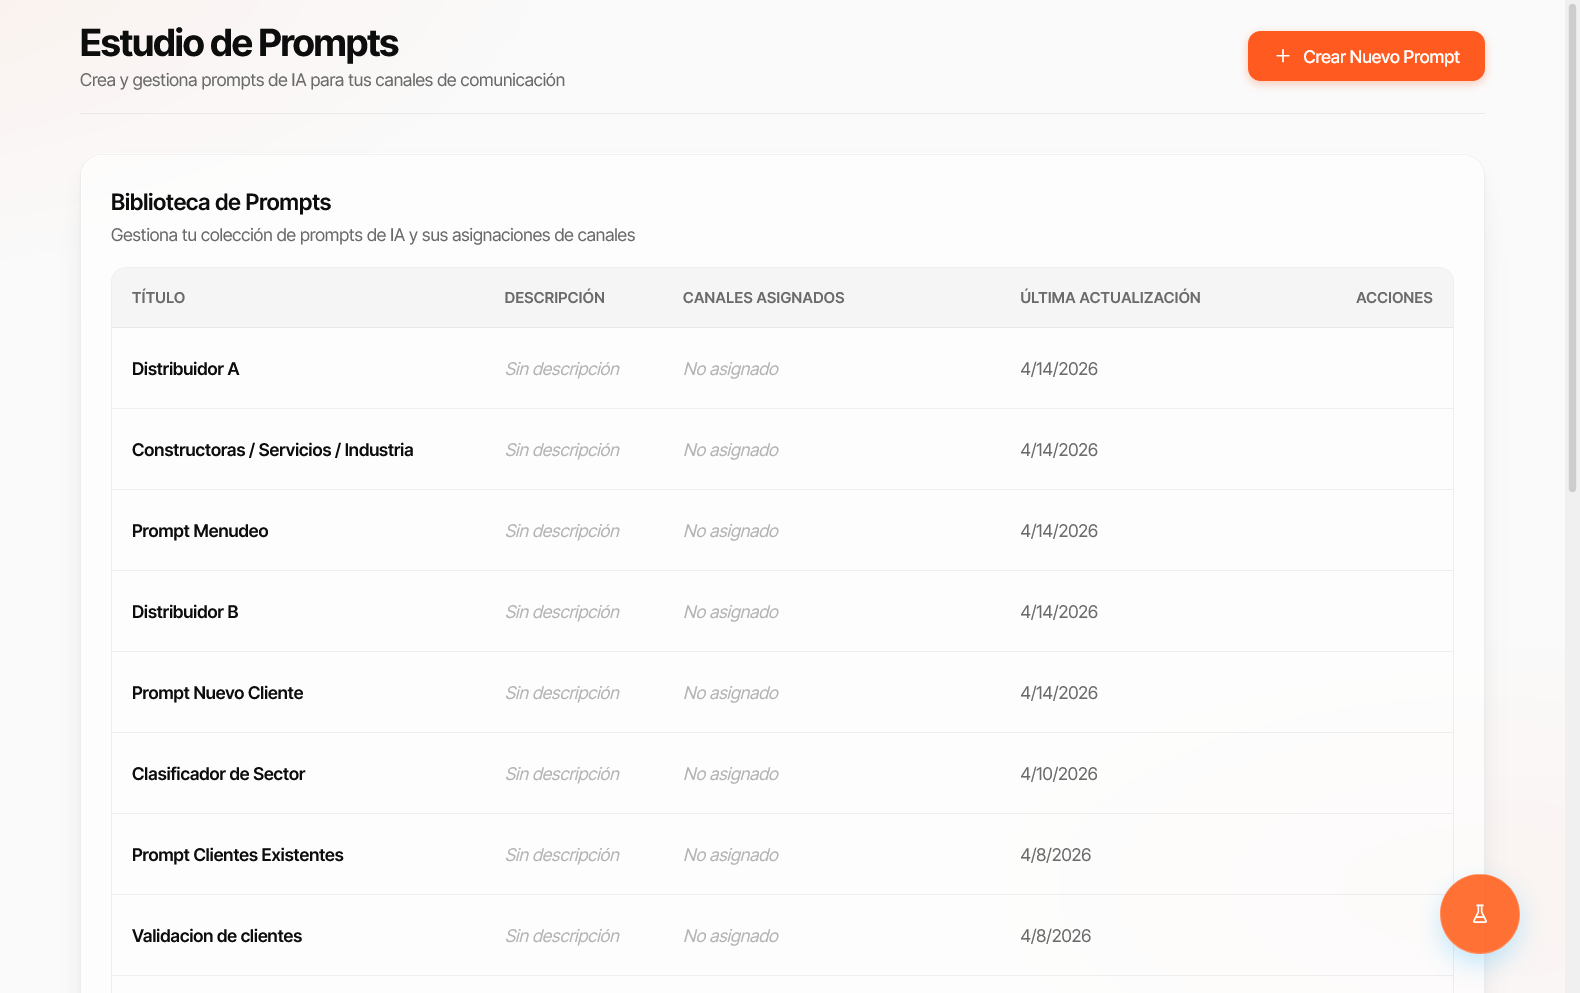The image size is (1580, 993).
Task: Click Sin descripción for Distribuidor A
Action: coord(562,369)
